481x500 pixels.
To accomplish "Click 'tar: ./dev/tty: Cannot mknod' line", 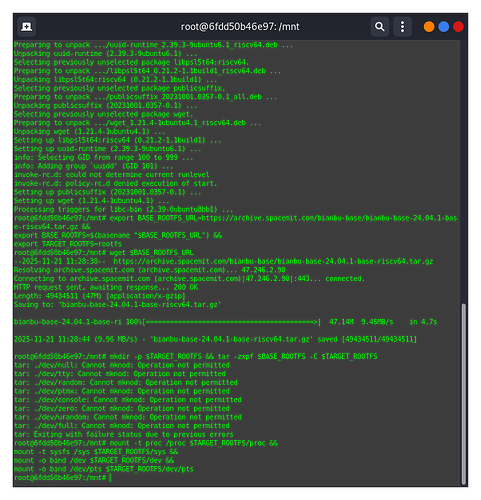I will 120,374.
